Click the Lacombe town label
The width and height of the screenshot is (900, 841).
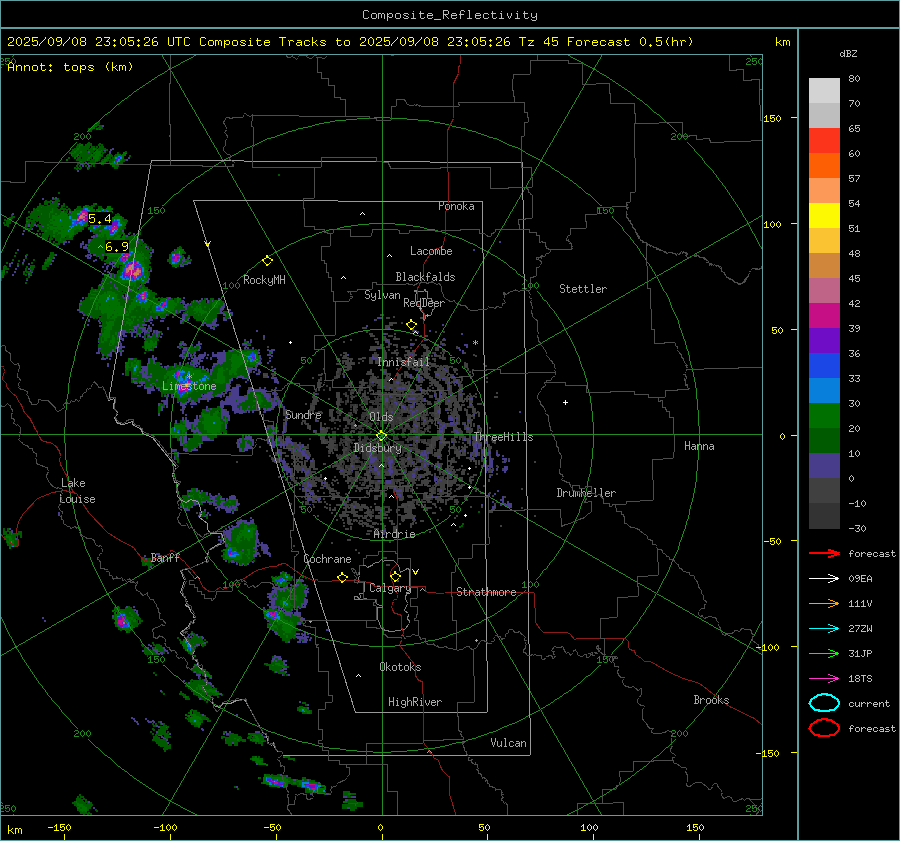tap(431, 251)
